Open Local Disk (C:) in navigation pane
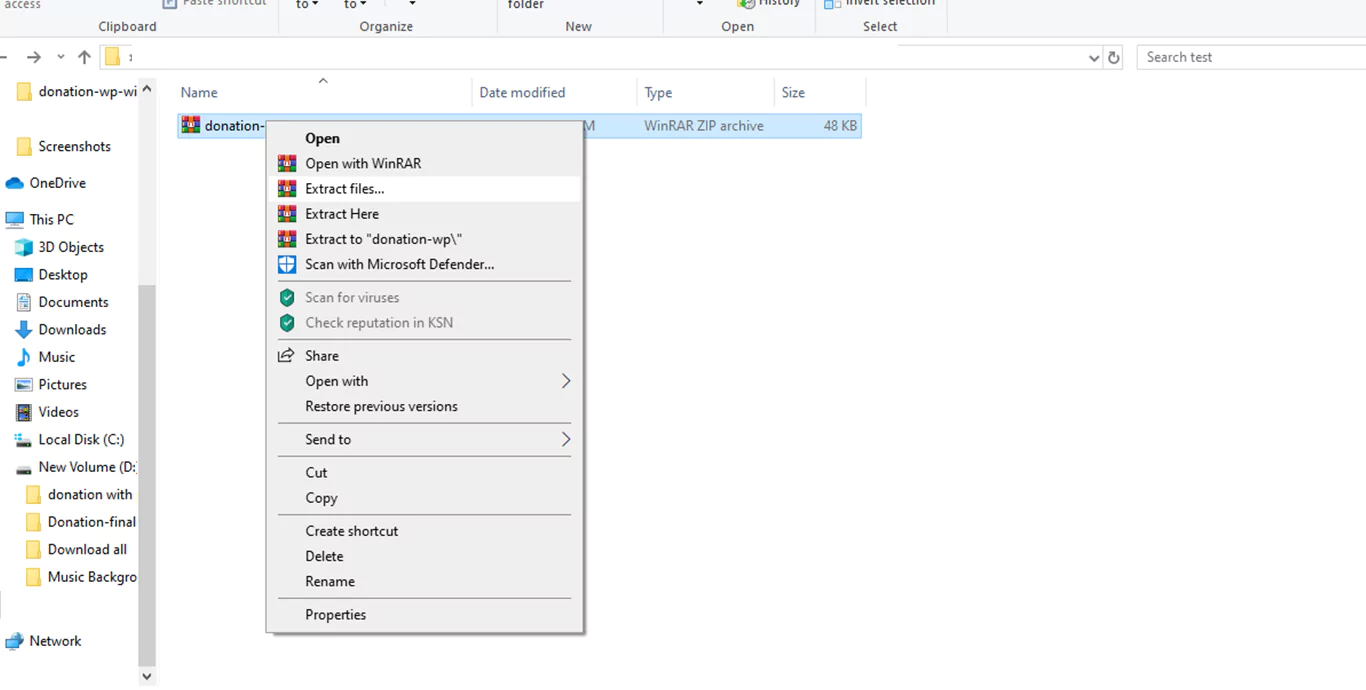The height and width of the screenshot is (690, 1366). pos(81,440)
